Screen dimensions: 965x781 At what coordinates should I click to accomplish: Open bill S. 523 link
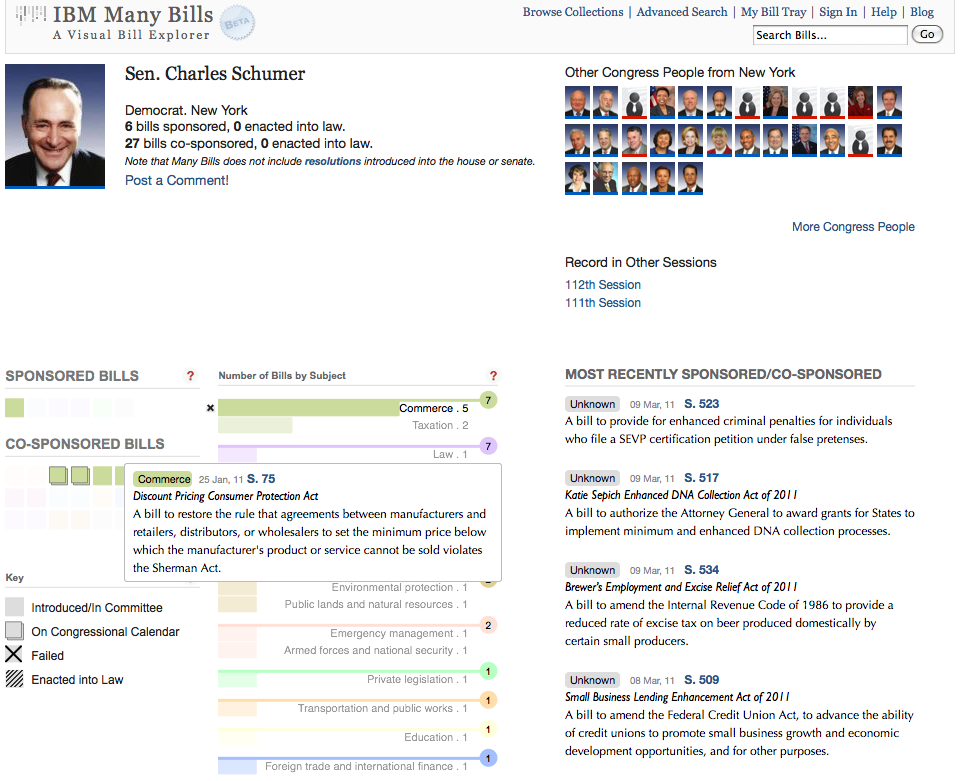point(702,404)
